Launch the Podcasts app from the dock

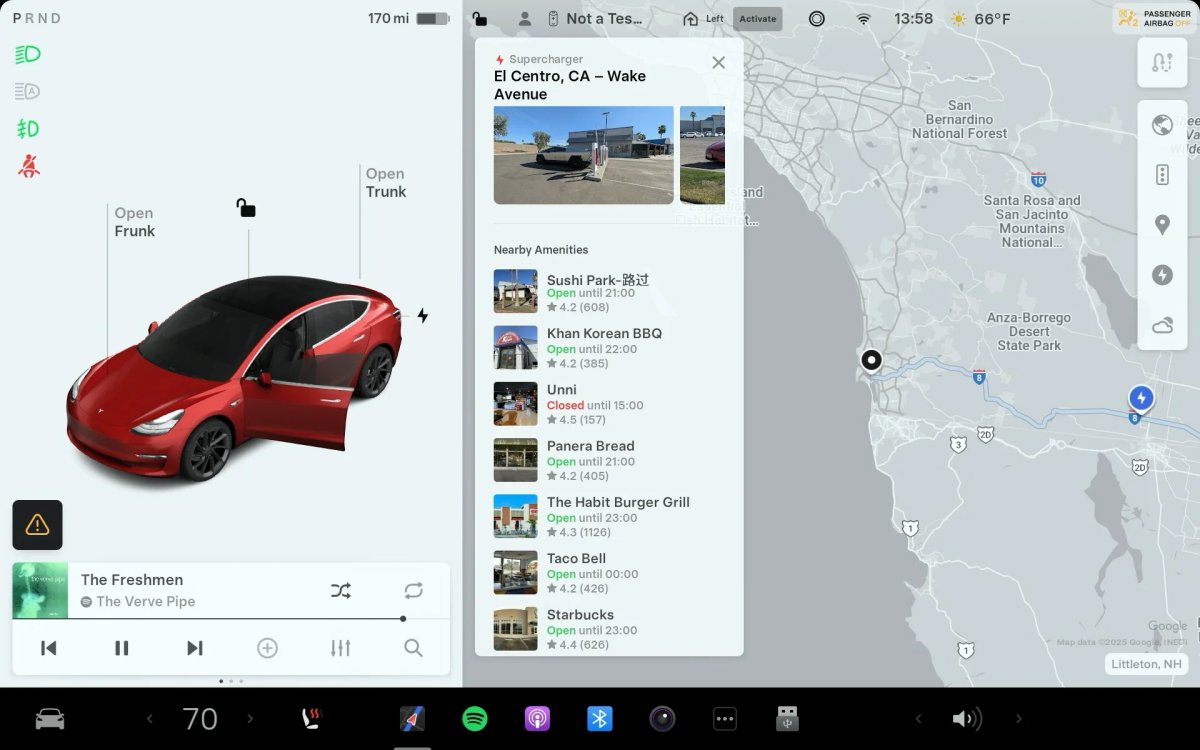click(537, 719)
